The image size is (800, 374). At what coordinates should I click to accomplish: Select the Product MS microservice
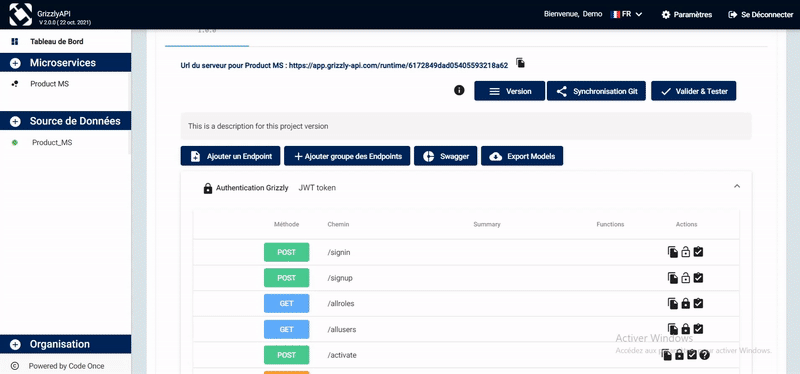click(x=49, y=84)
